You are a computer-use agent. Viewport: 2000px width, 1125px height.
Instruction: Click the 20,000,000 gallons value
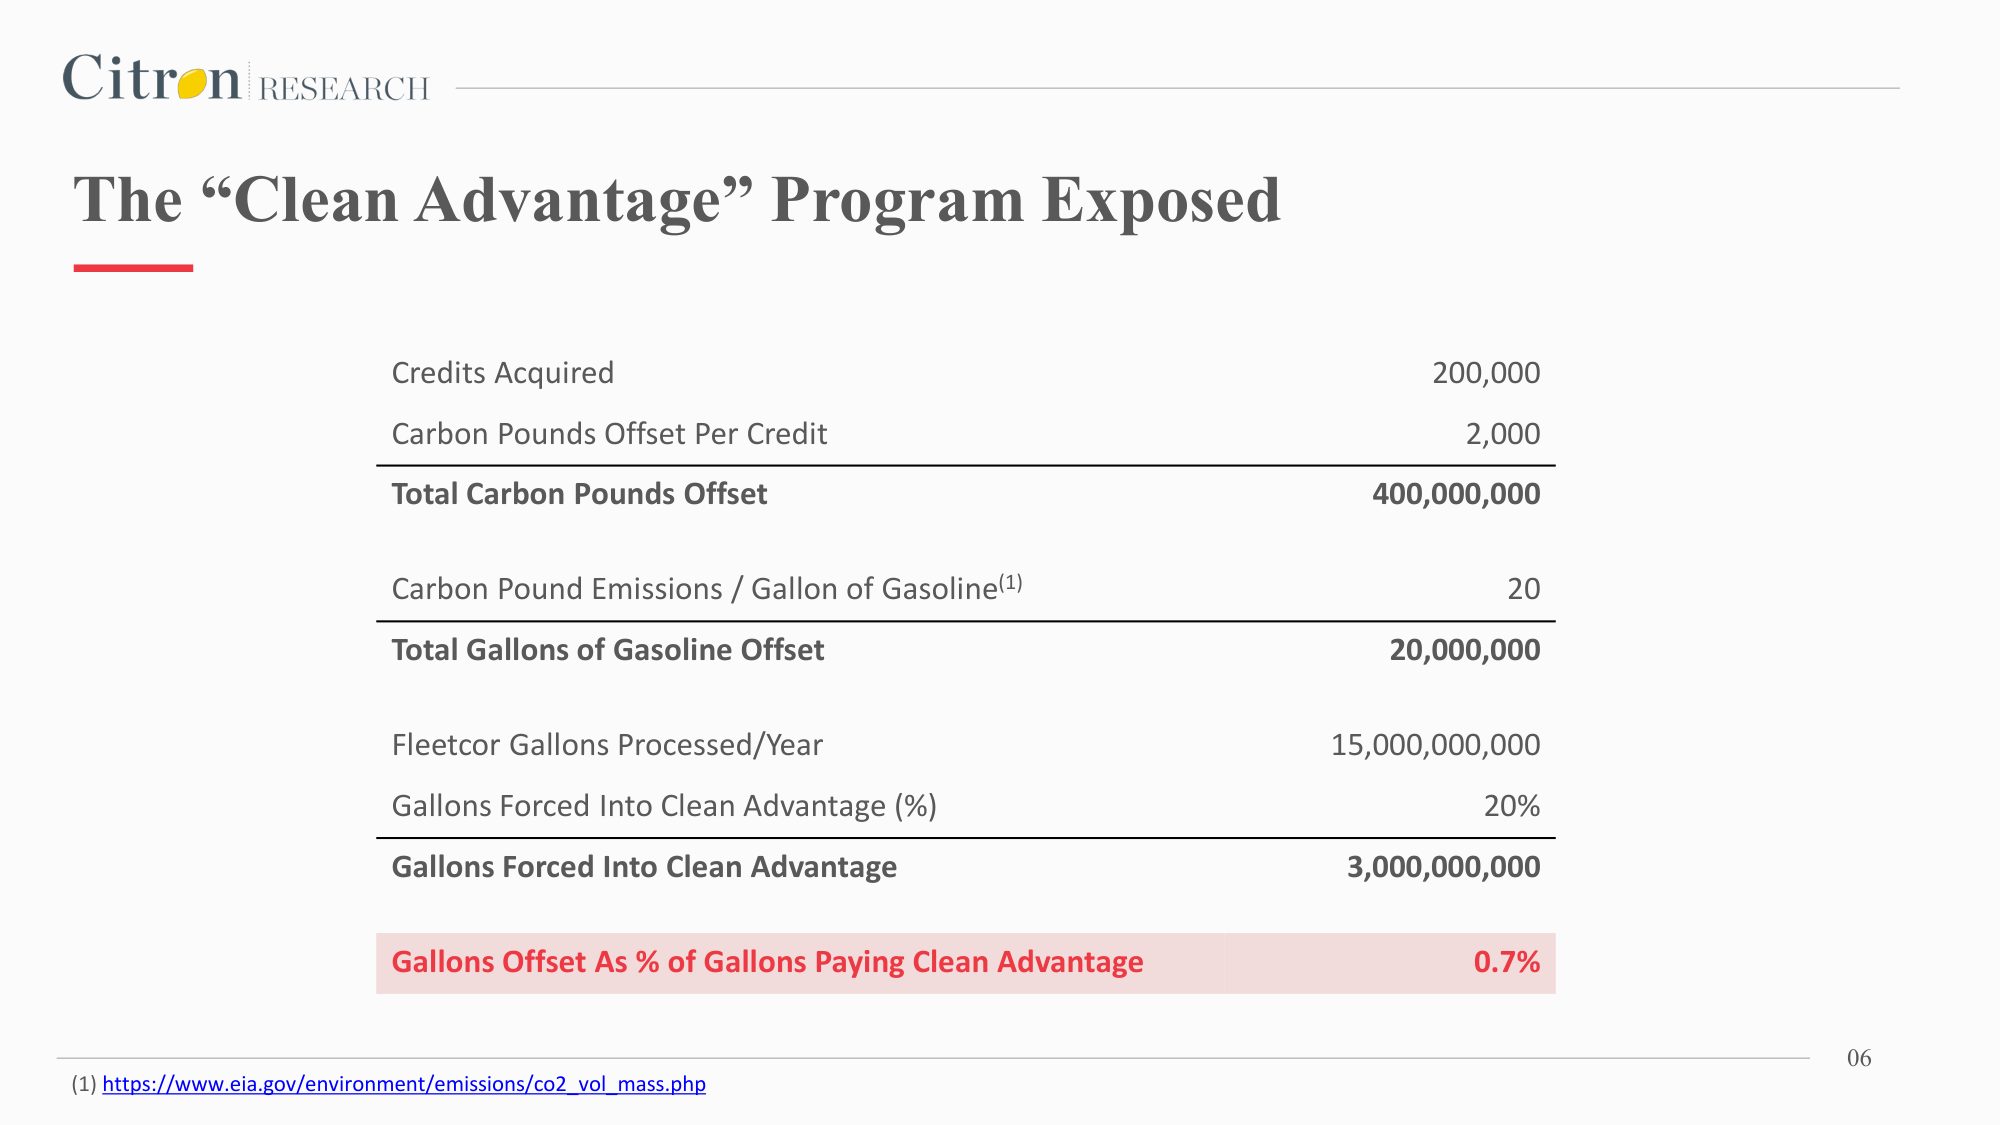pos(1464,650)
